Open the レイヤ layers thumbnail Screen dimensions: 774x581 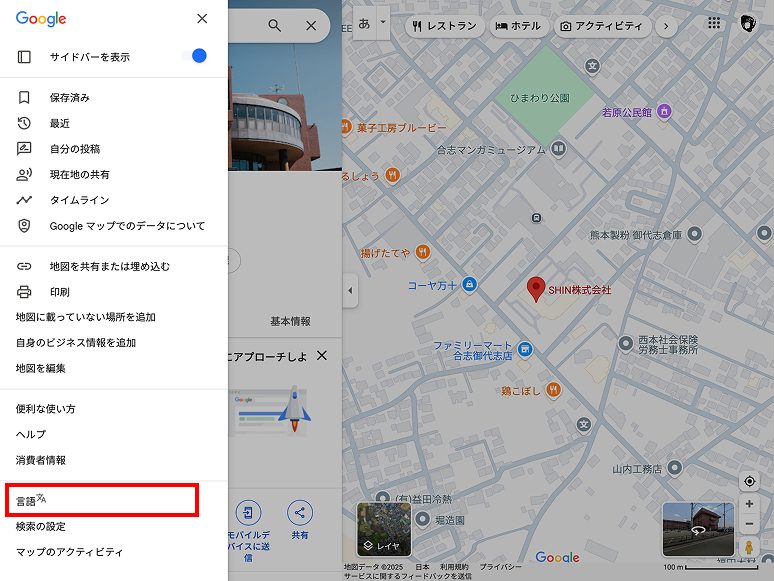384,529
